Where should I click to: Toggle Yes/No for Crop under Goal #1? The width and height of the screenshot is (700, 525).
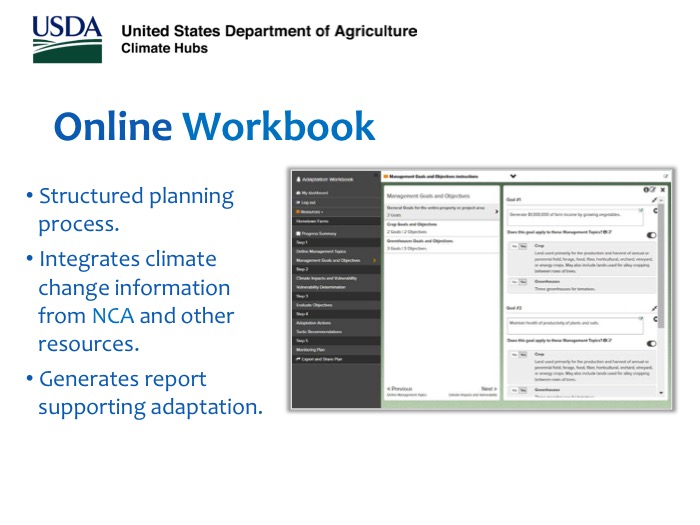[519, 245]
